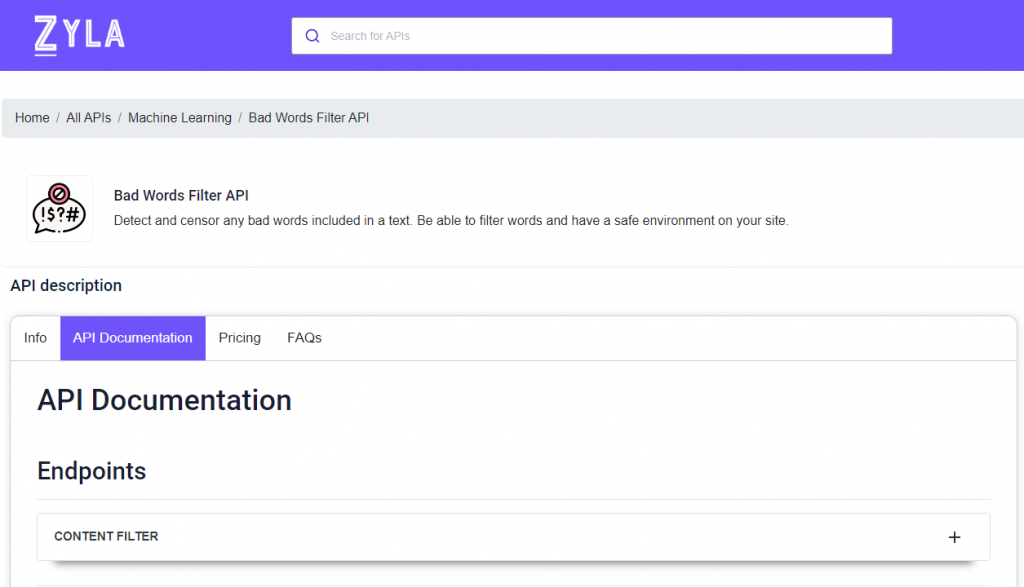Image resolution: width=1024 pixels, height=587 pixels.
Task: Click the Endpoints heading
Action: pos(91,471)
